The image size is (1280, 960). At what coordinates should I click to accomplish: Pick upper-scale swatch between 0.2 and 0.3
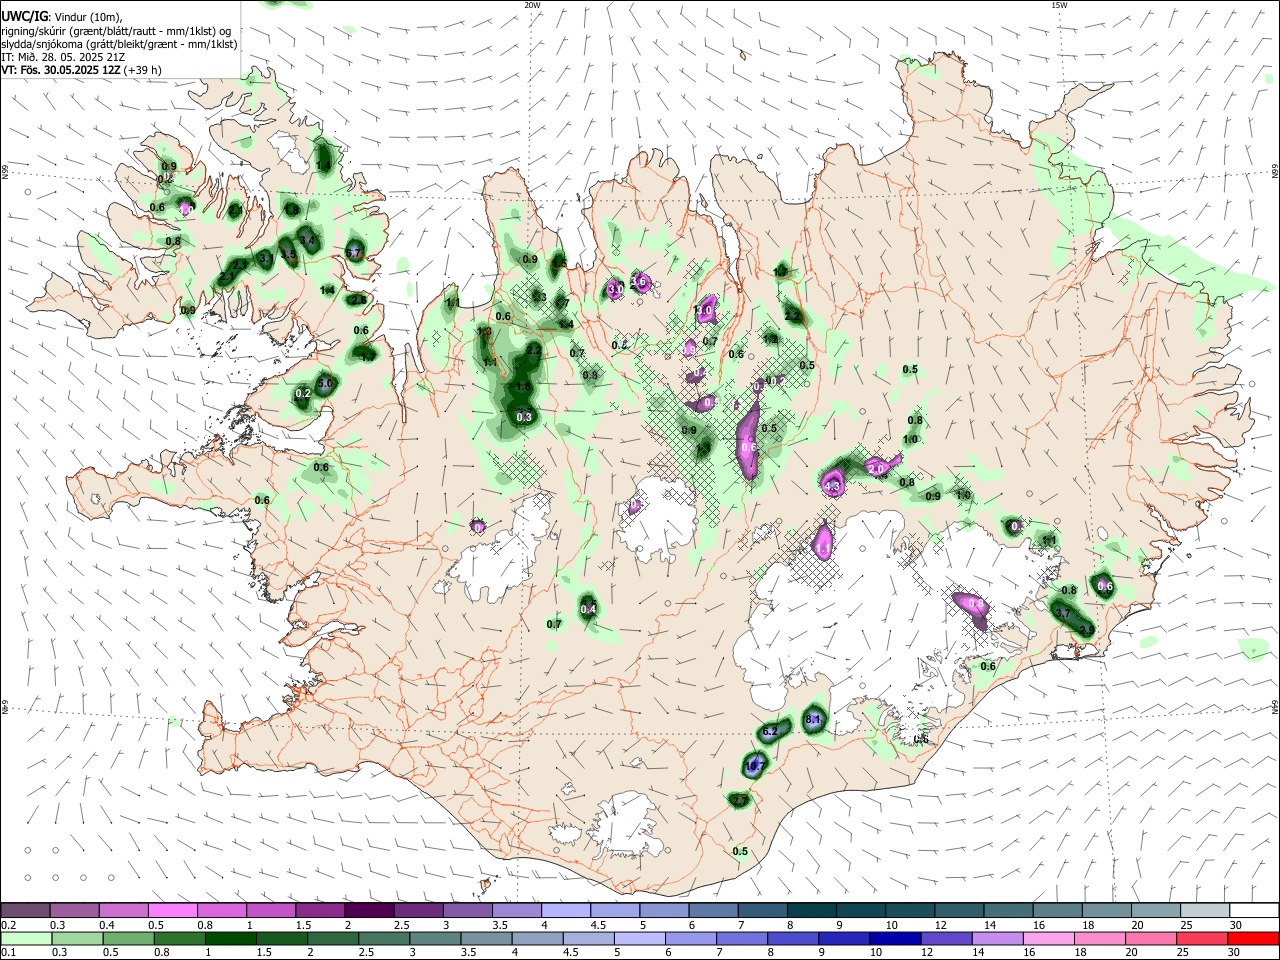click(x=26, y=910)
